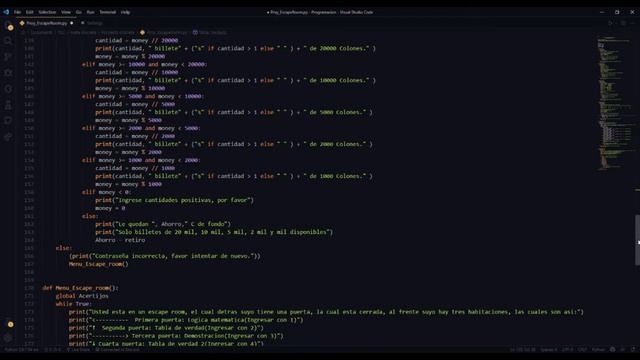
Task: Click the line and column indicator
Action: [522, 350]
